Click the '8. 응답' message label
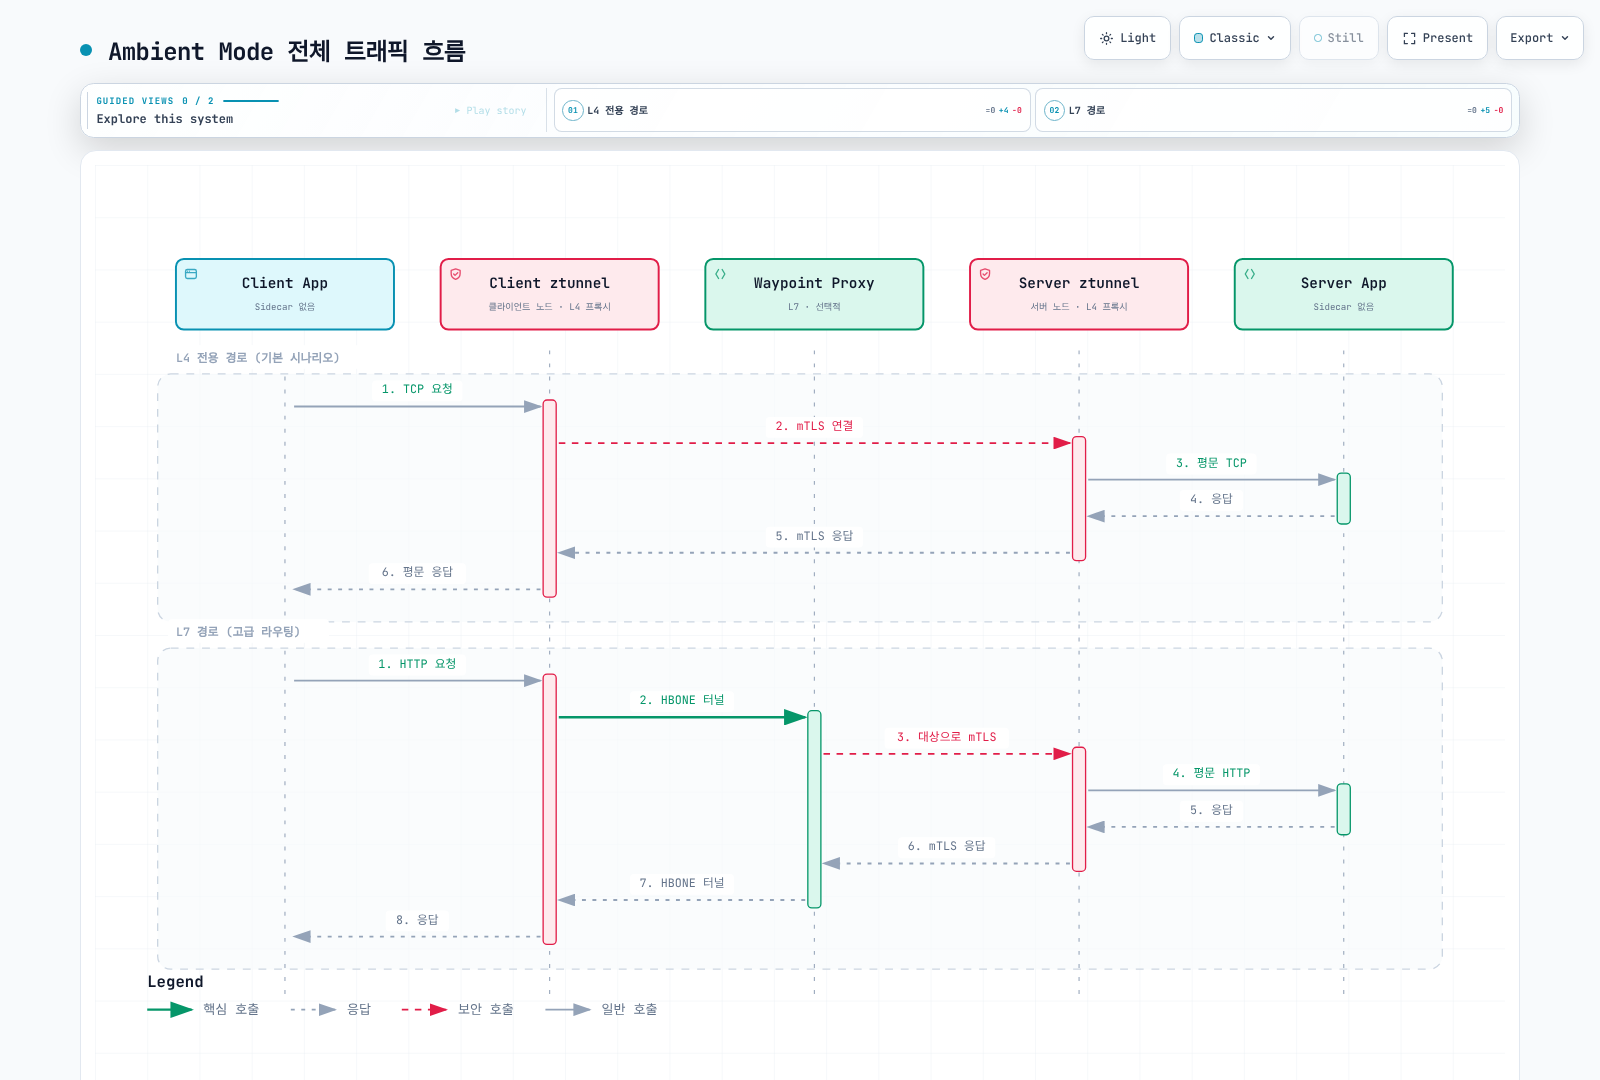The width and height of the screenshot is (1600, 1080). (417, 920)
